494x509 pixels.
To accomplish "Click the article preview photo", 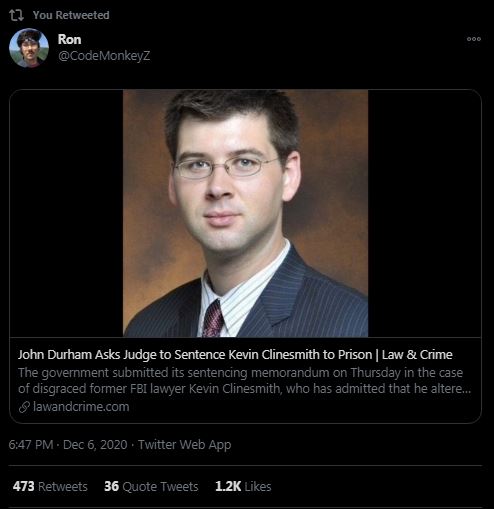I will (x=246, y=213).
